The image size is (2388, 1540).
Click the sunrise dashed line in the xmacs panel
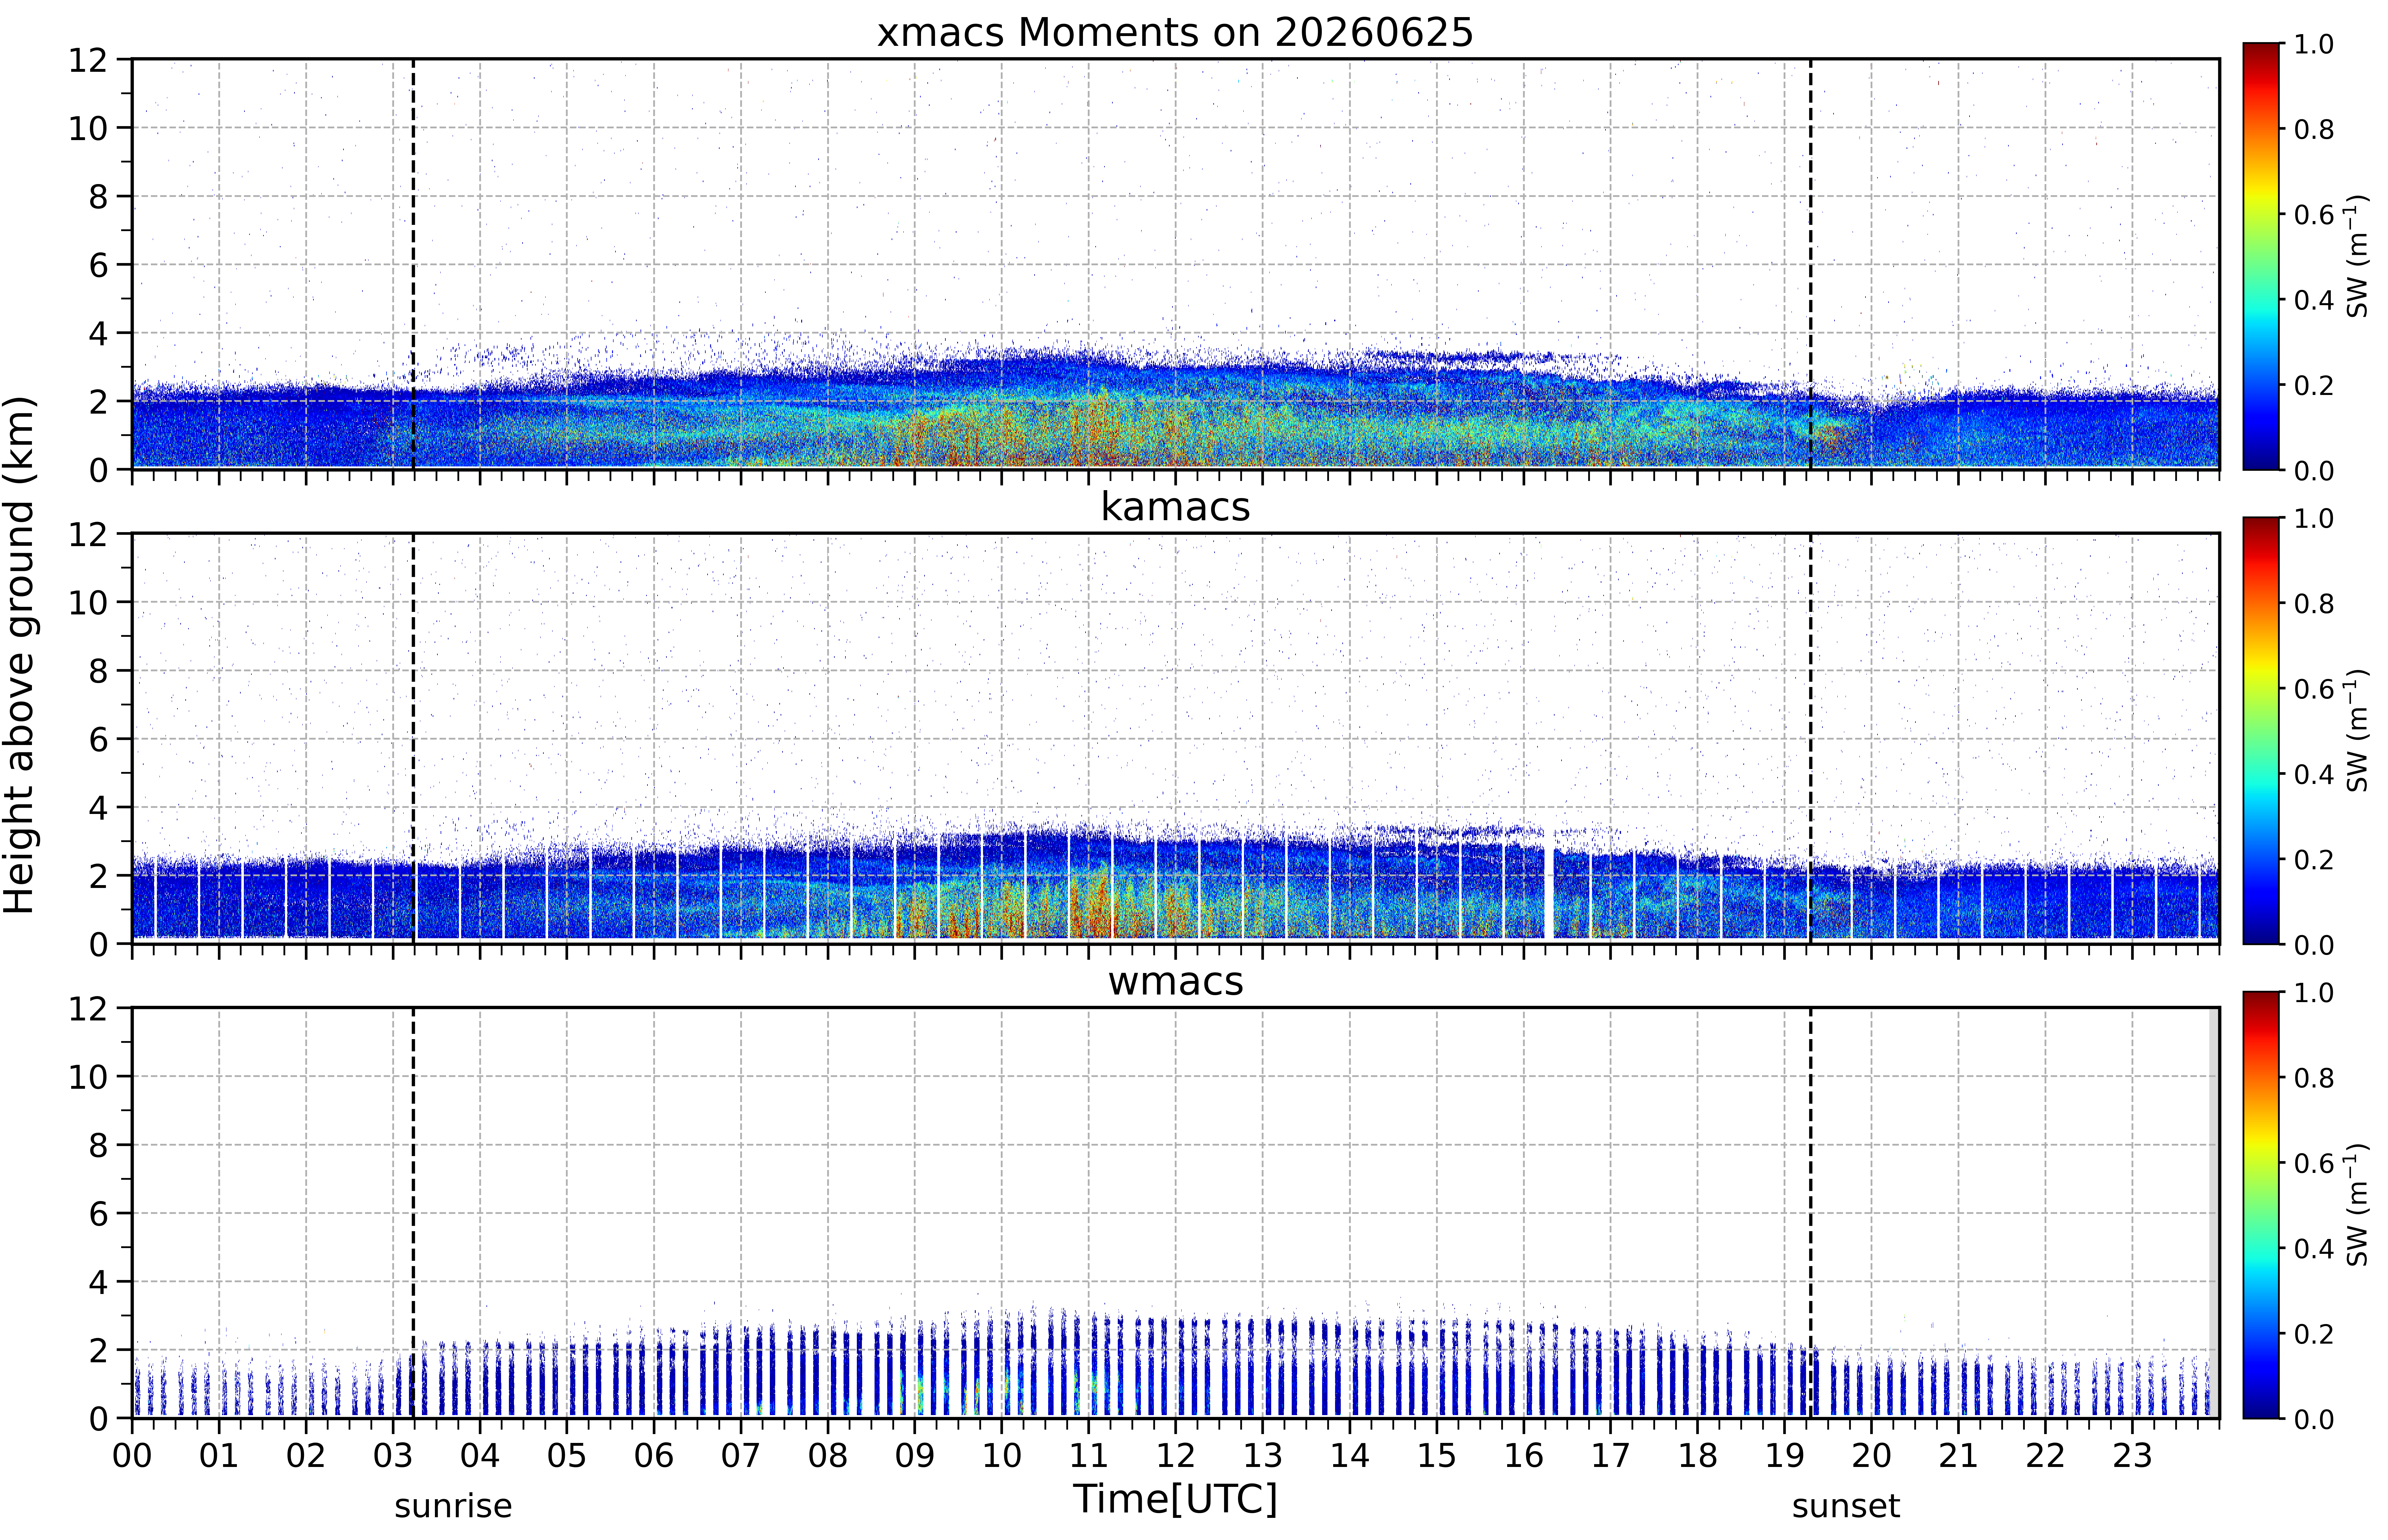[x=413, y=264]
